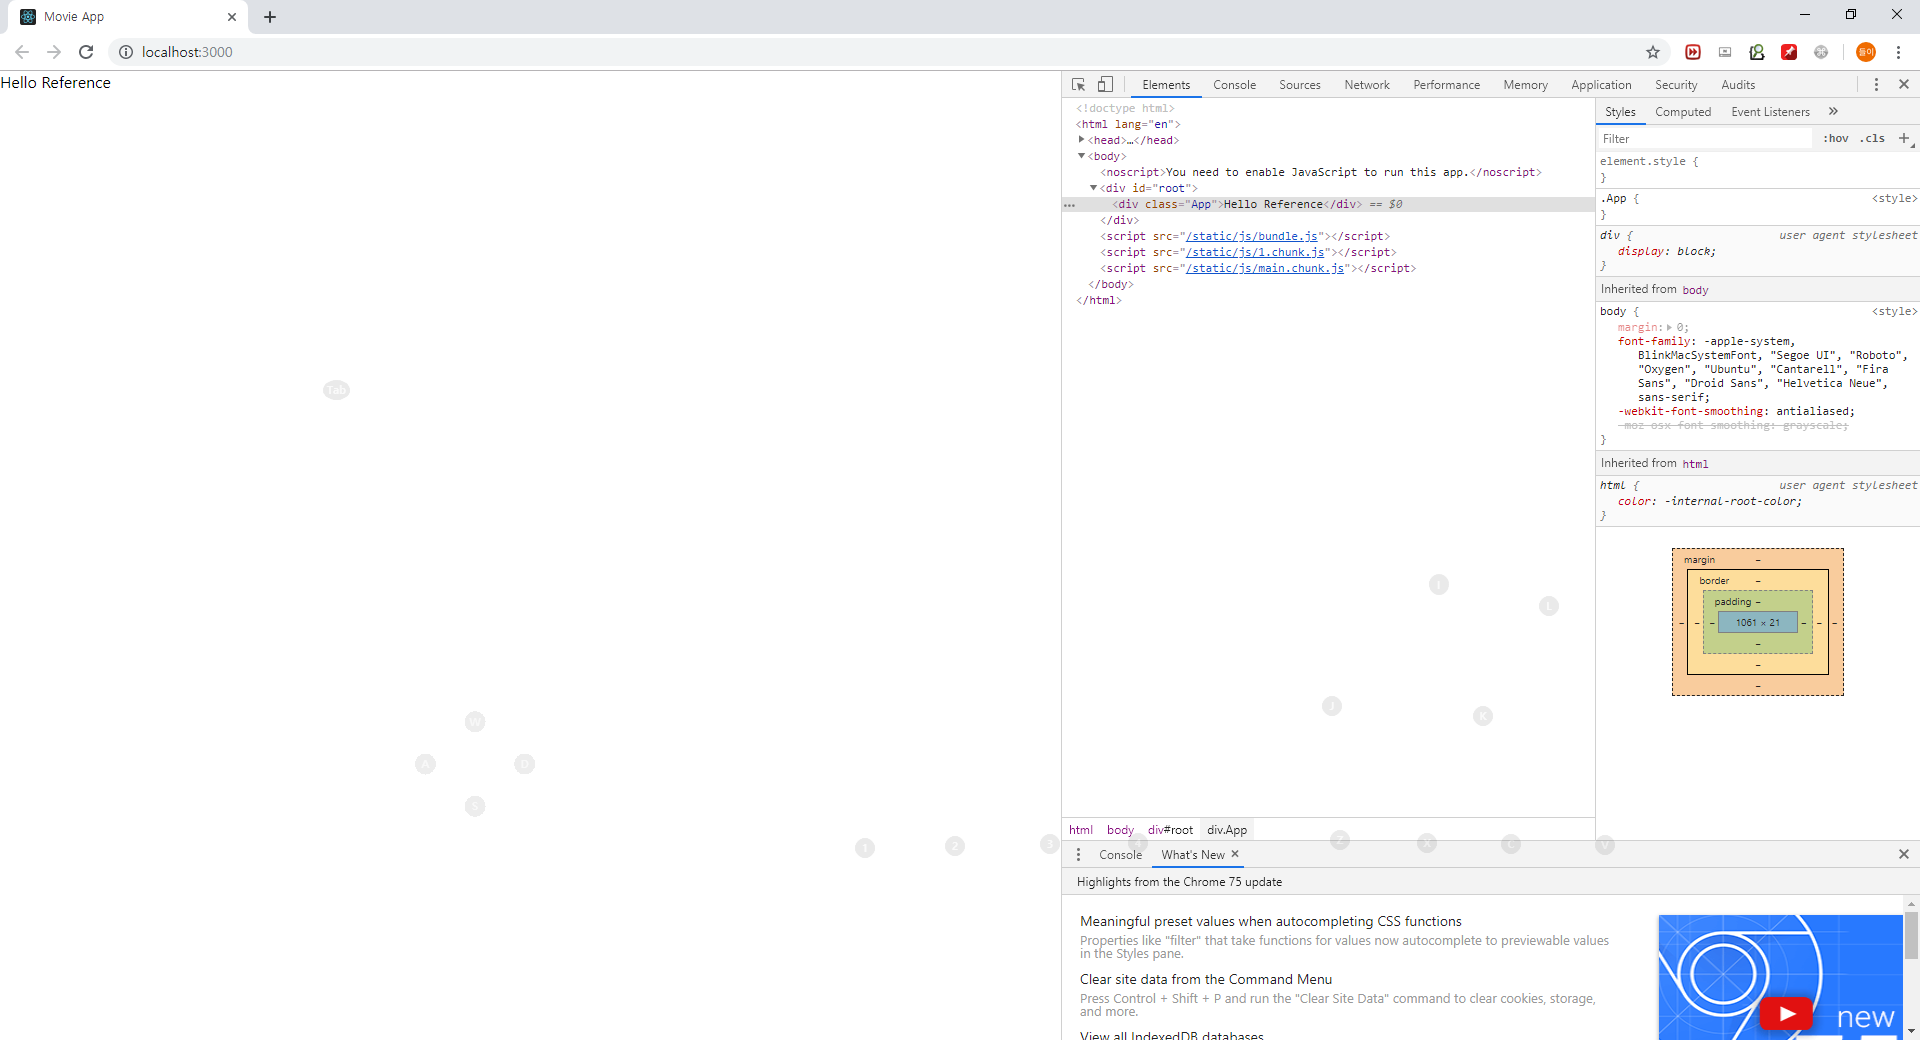The width and height of the screenshot is (1920, 1040).
Task: Open the /static/js/main.chunk.js link
Action: pos(1265,269)
